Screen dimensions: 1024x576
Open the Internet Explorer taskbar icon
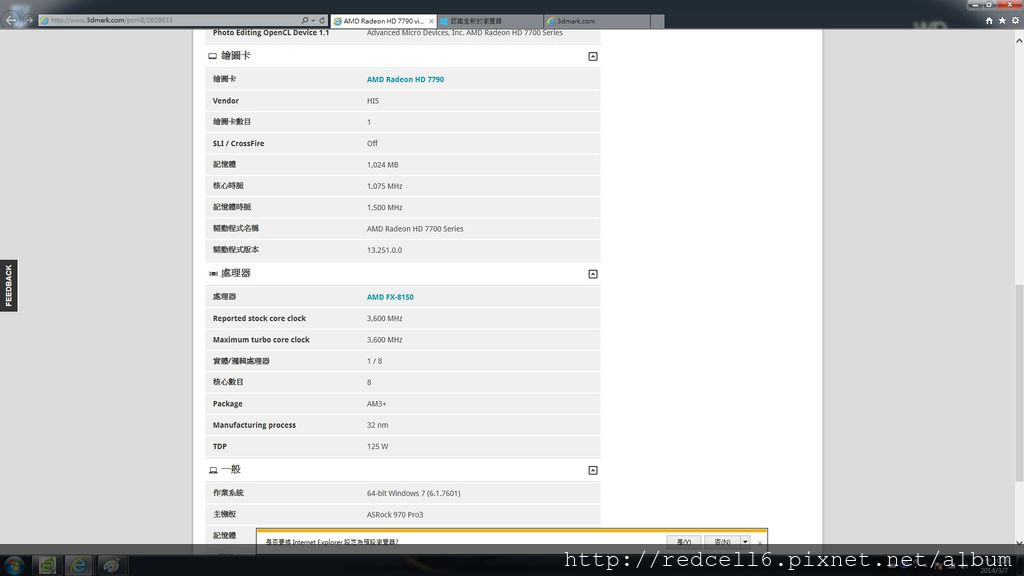pyautogui.click(x=78, y=565)
